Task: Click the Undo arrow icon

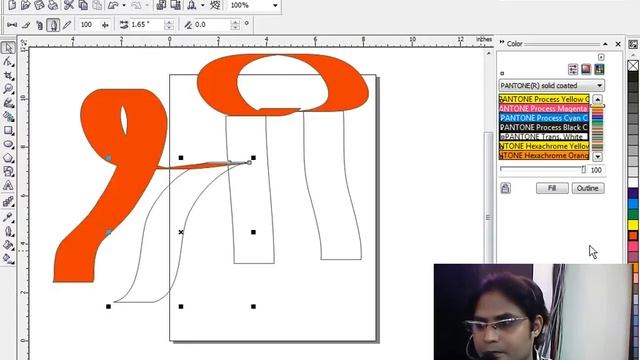Action: (113, 5)
